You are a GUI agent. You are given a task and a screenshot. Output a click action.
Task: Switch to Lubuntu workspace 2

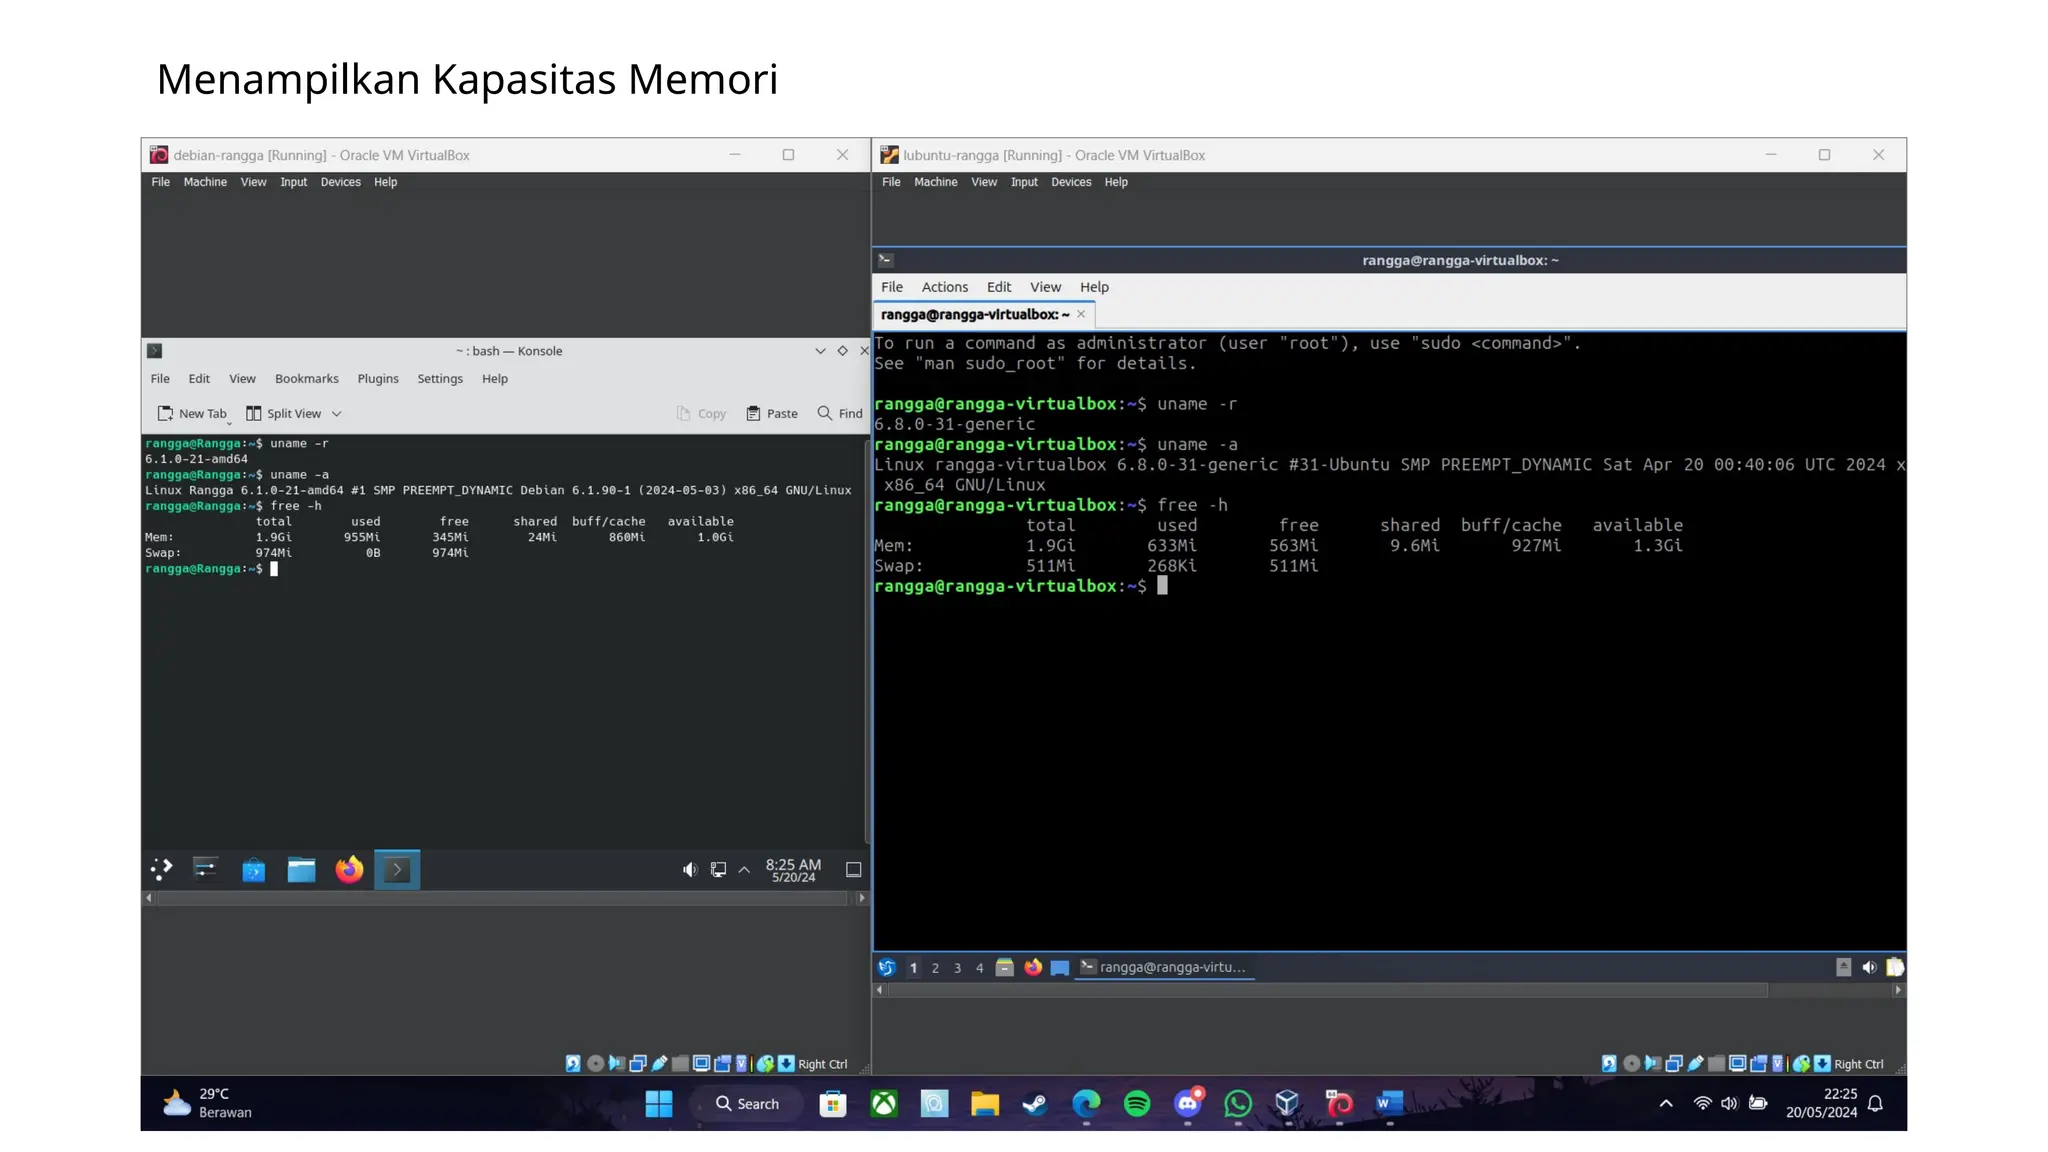coord(935,968)
